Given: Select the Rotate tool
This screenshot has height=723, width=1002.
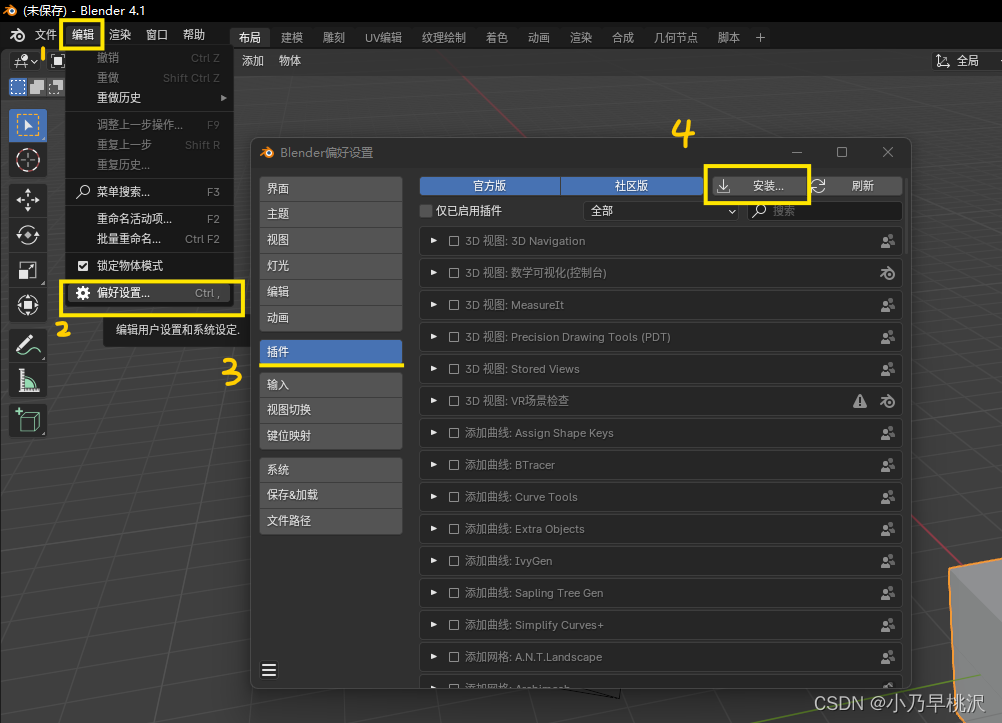Looking at the screenshot, I should [x=27, y=235].
